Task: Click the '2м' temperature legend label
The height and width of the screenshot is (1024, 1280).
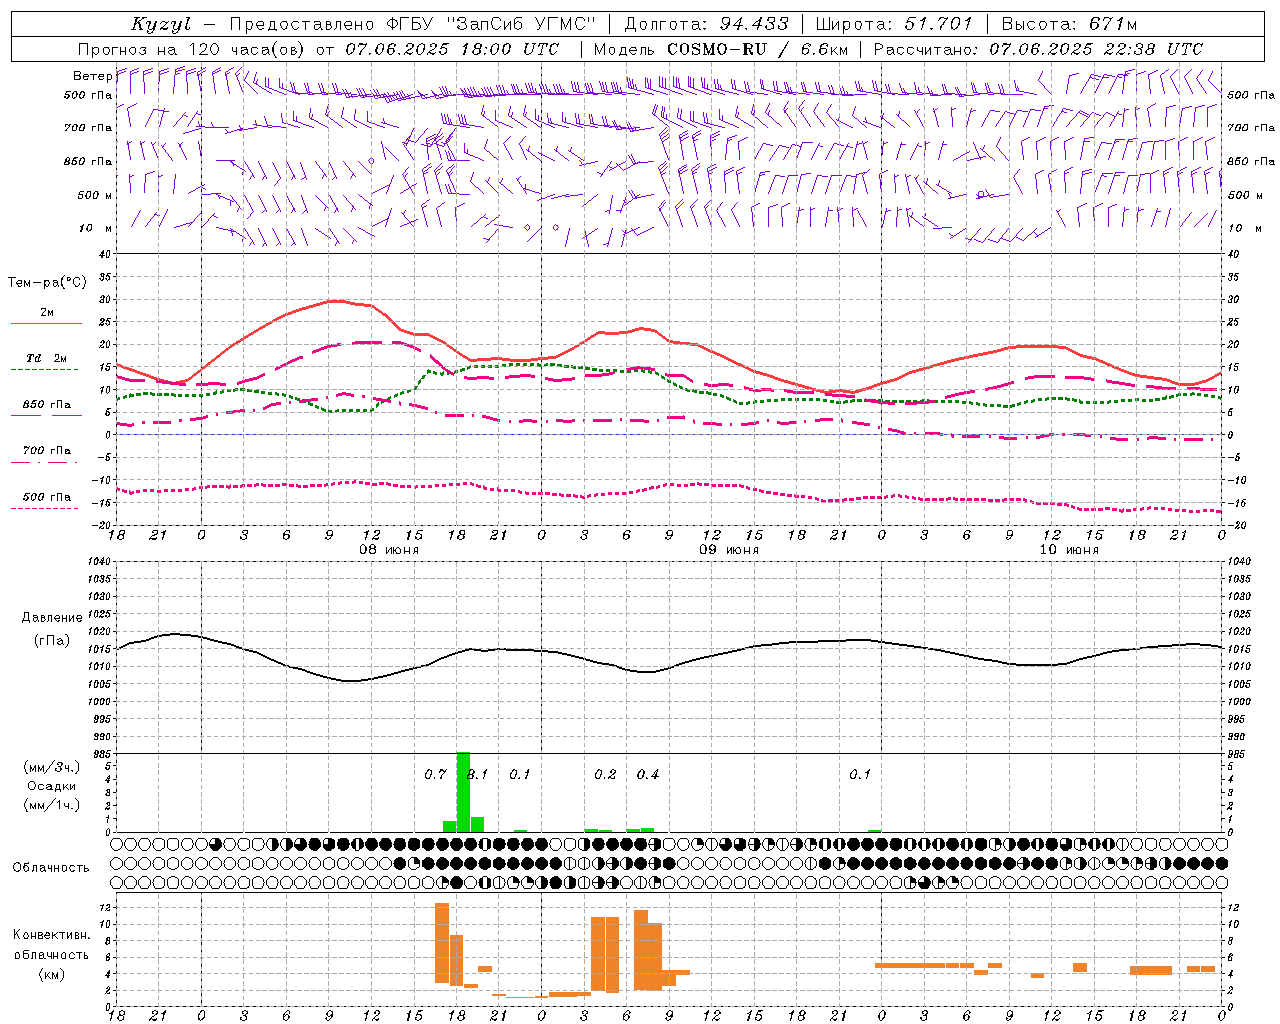Action: click(x=47, y=312)
